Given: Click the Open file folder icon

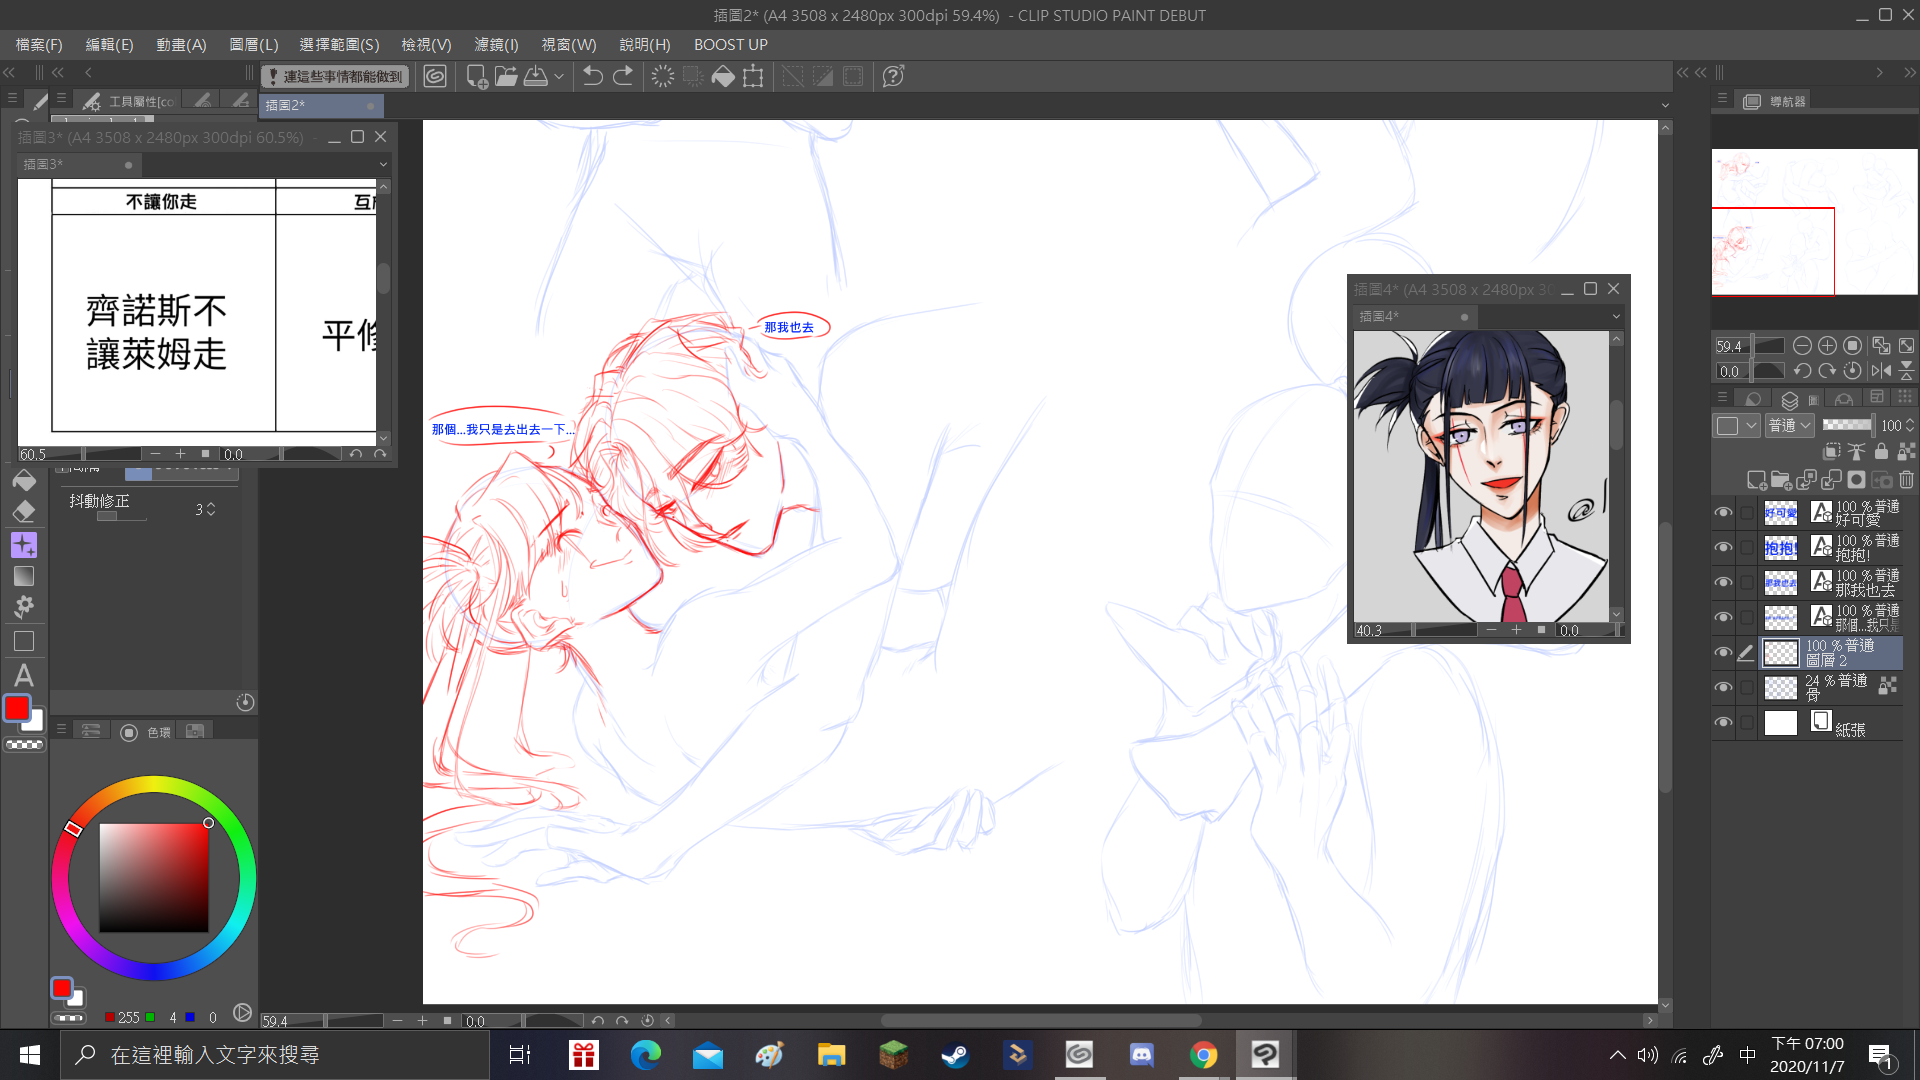Looking at the screenshot, I should point(506,77).
